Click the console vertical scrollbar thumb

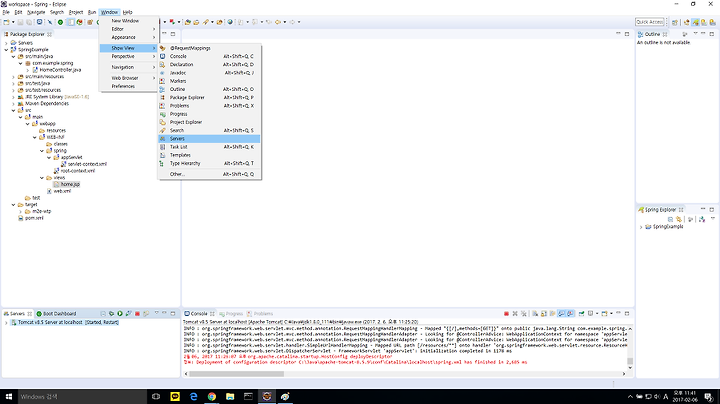(x=630, y=361)
